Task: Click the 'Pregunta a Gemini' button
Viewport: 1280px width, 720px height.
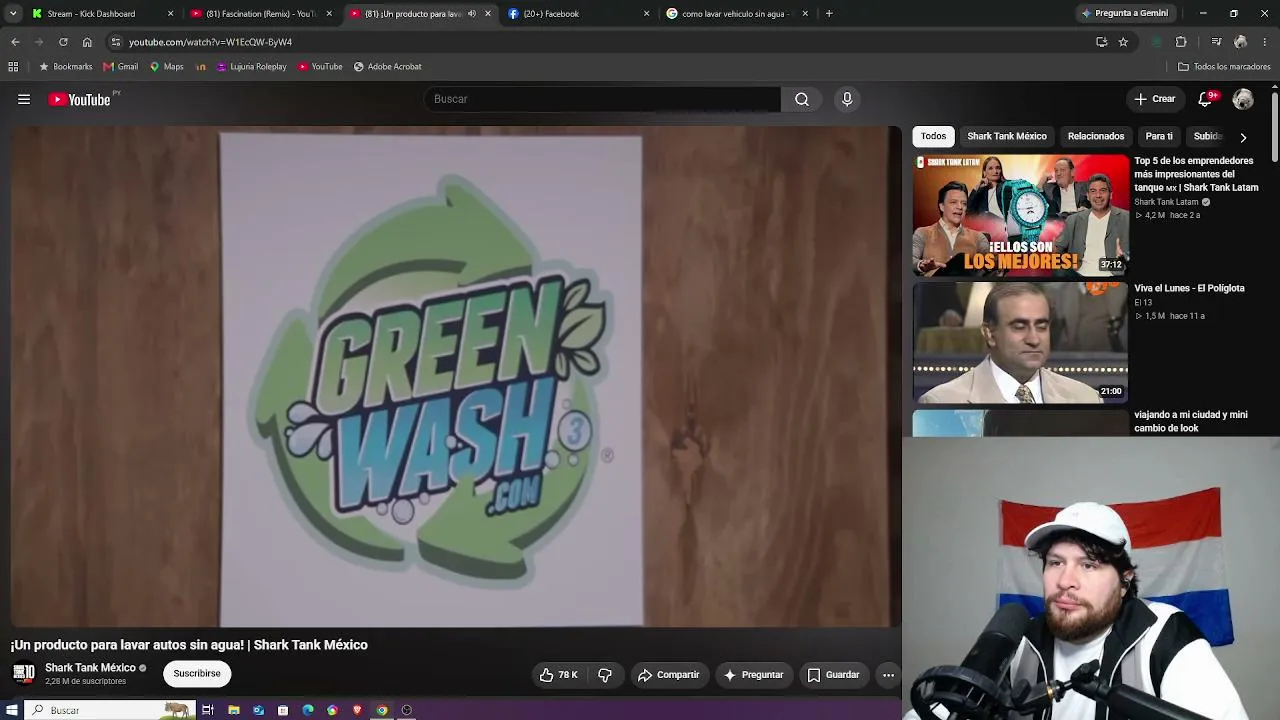Action: click(1126, 14)
